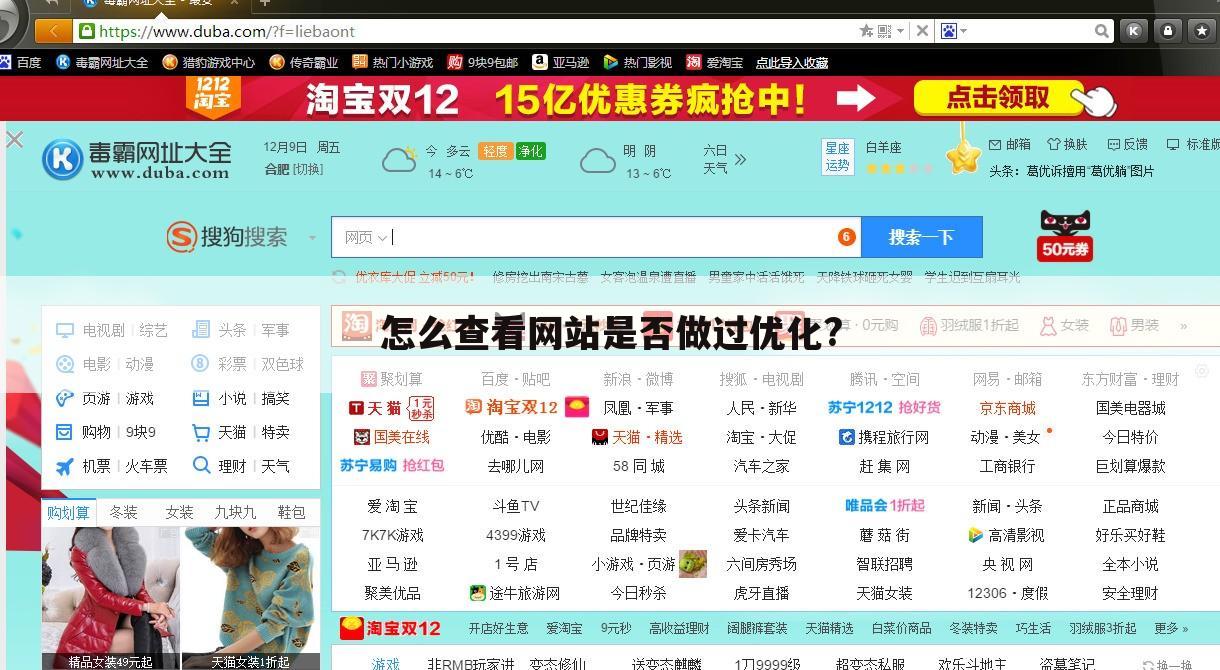1220x670 pixels.
Task: Open the 精品女装49元起 red coat thumbnail
Action: [110, 598]
